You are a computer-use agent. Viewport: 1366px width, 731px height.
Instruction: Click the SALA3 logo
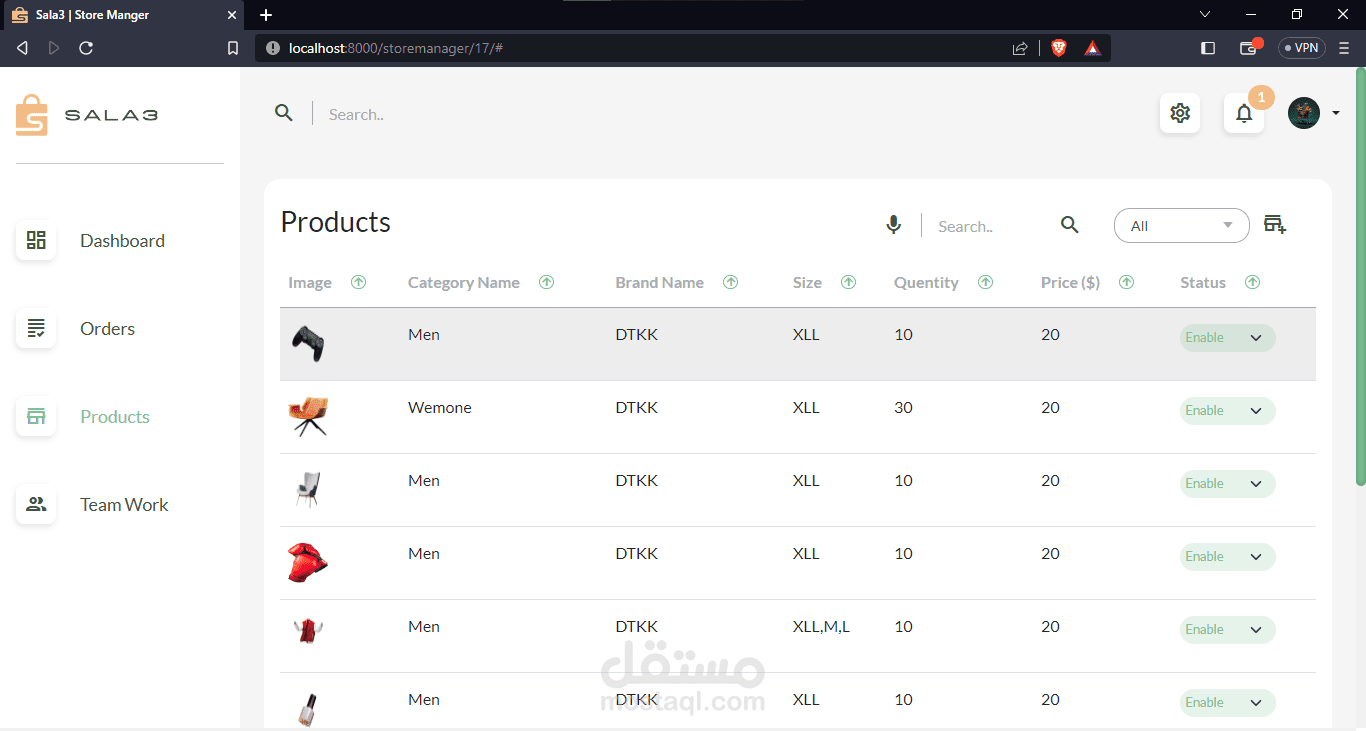tap(87, 115)
